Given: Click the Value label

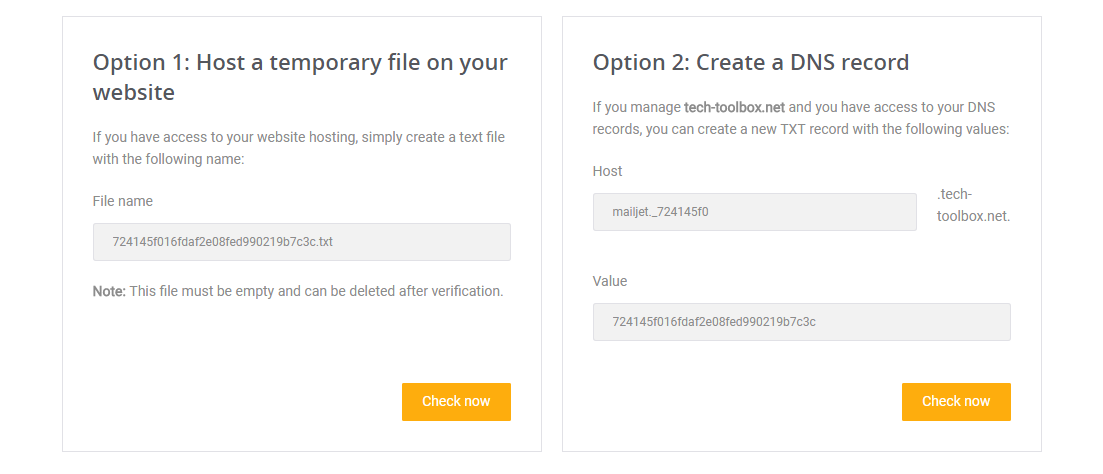Looking at the screenshot, I should tap(610, 281).
